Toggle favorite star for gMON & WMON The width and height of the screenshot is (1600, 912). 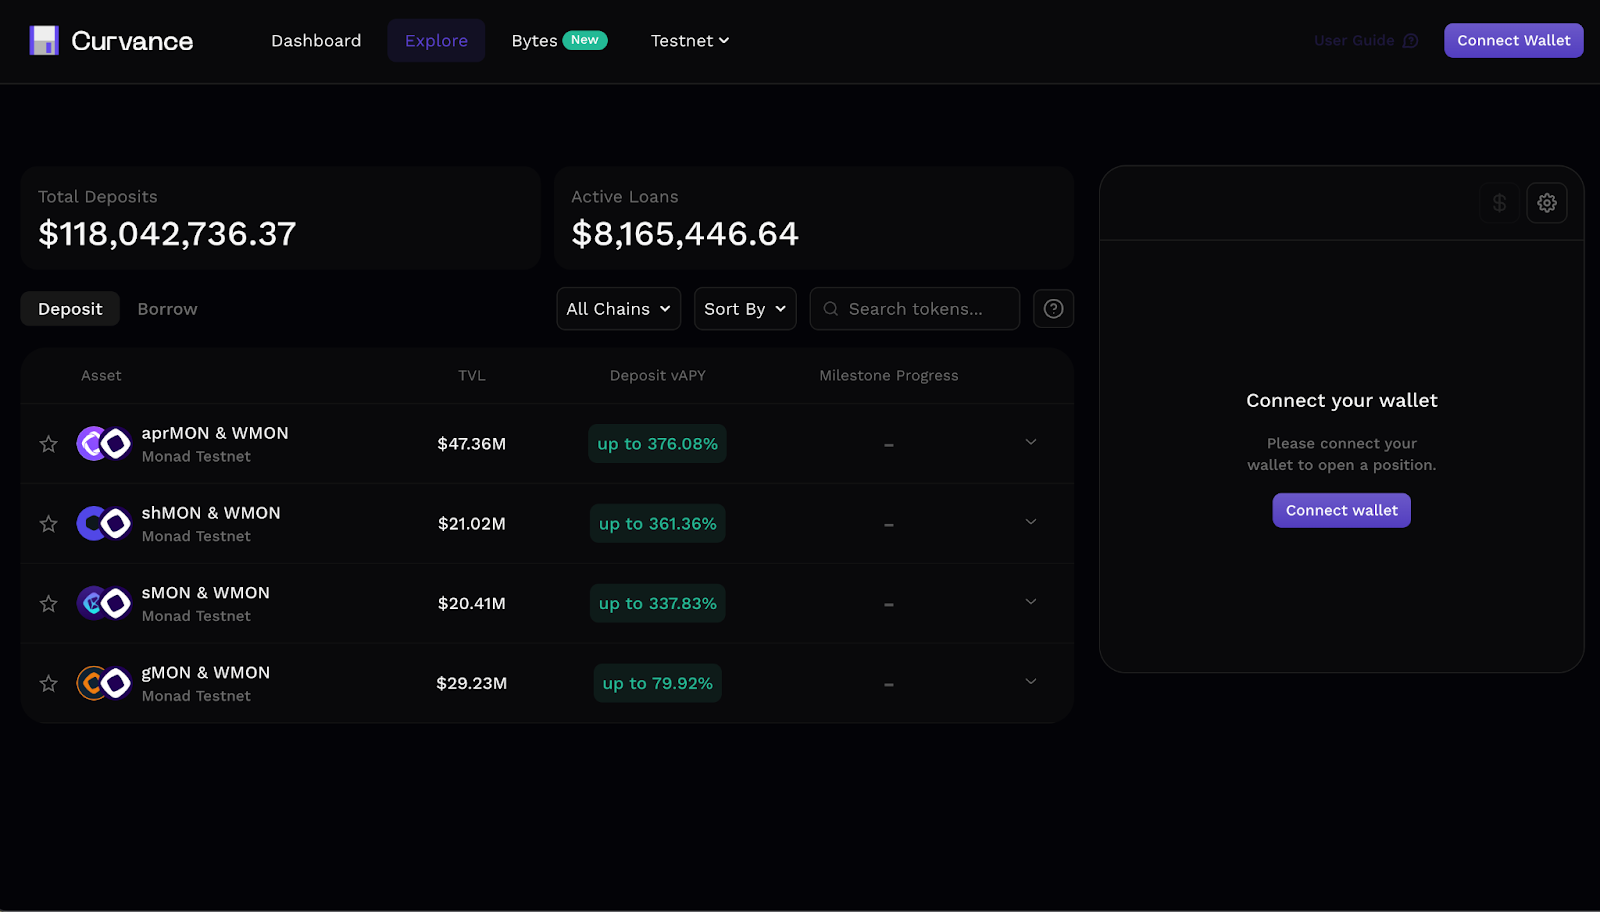pyautogui.click(x=48, y=684)
